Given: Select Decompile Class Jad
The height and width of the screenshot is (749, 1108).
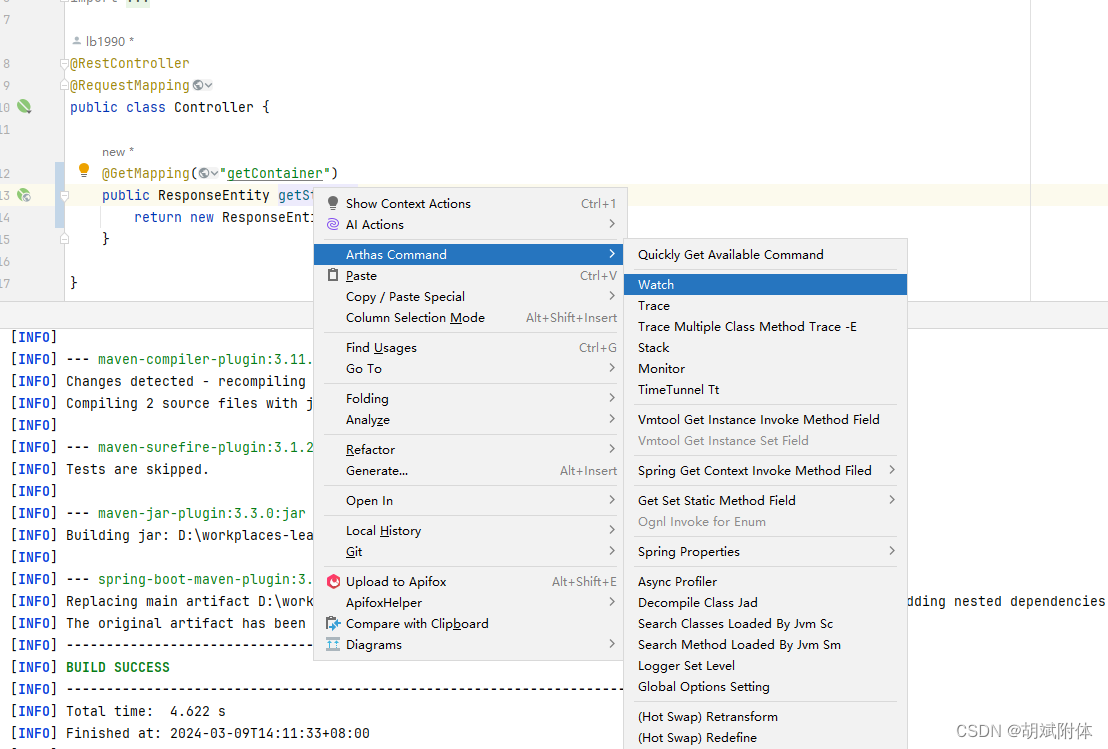Looking at the screenshot, I should 765,603.
